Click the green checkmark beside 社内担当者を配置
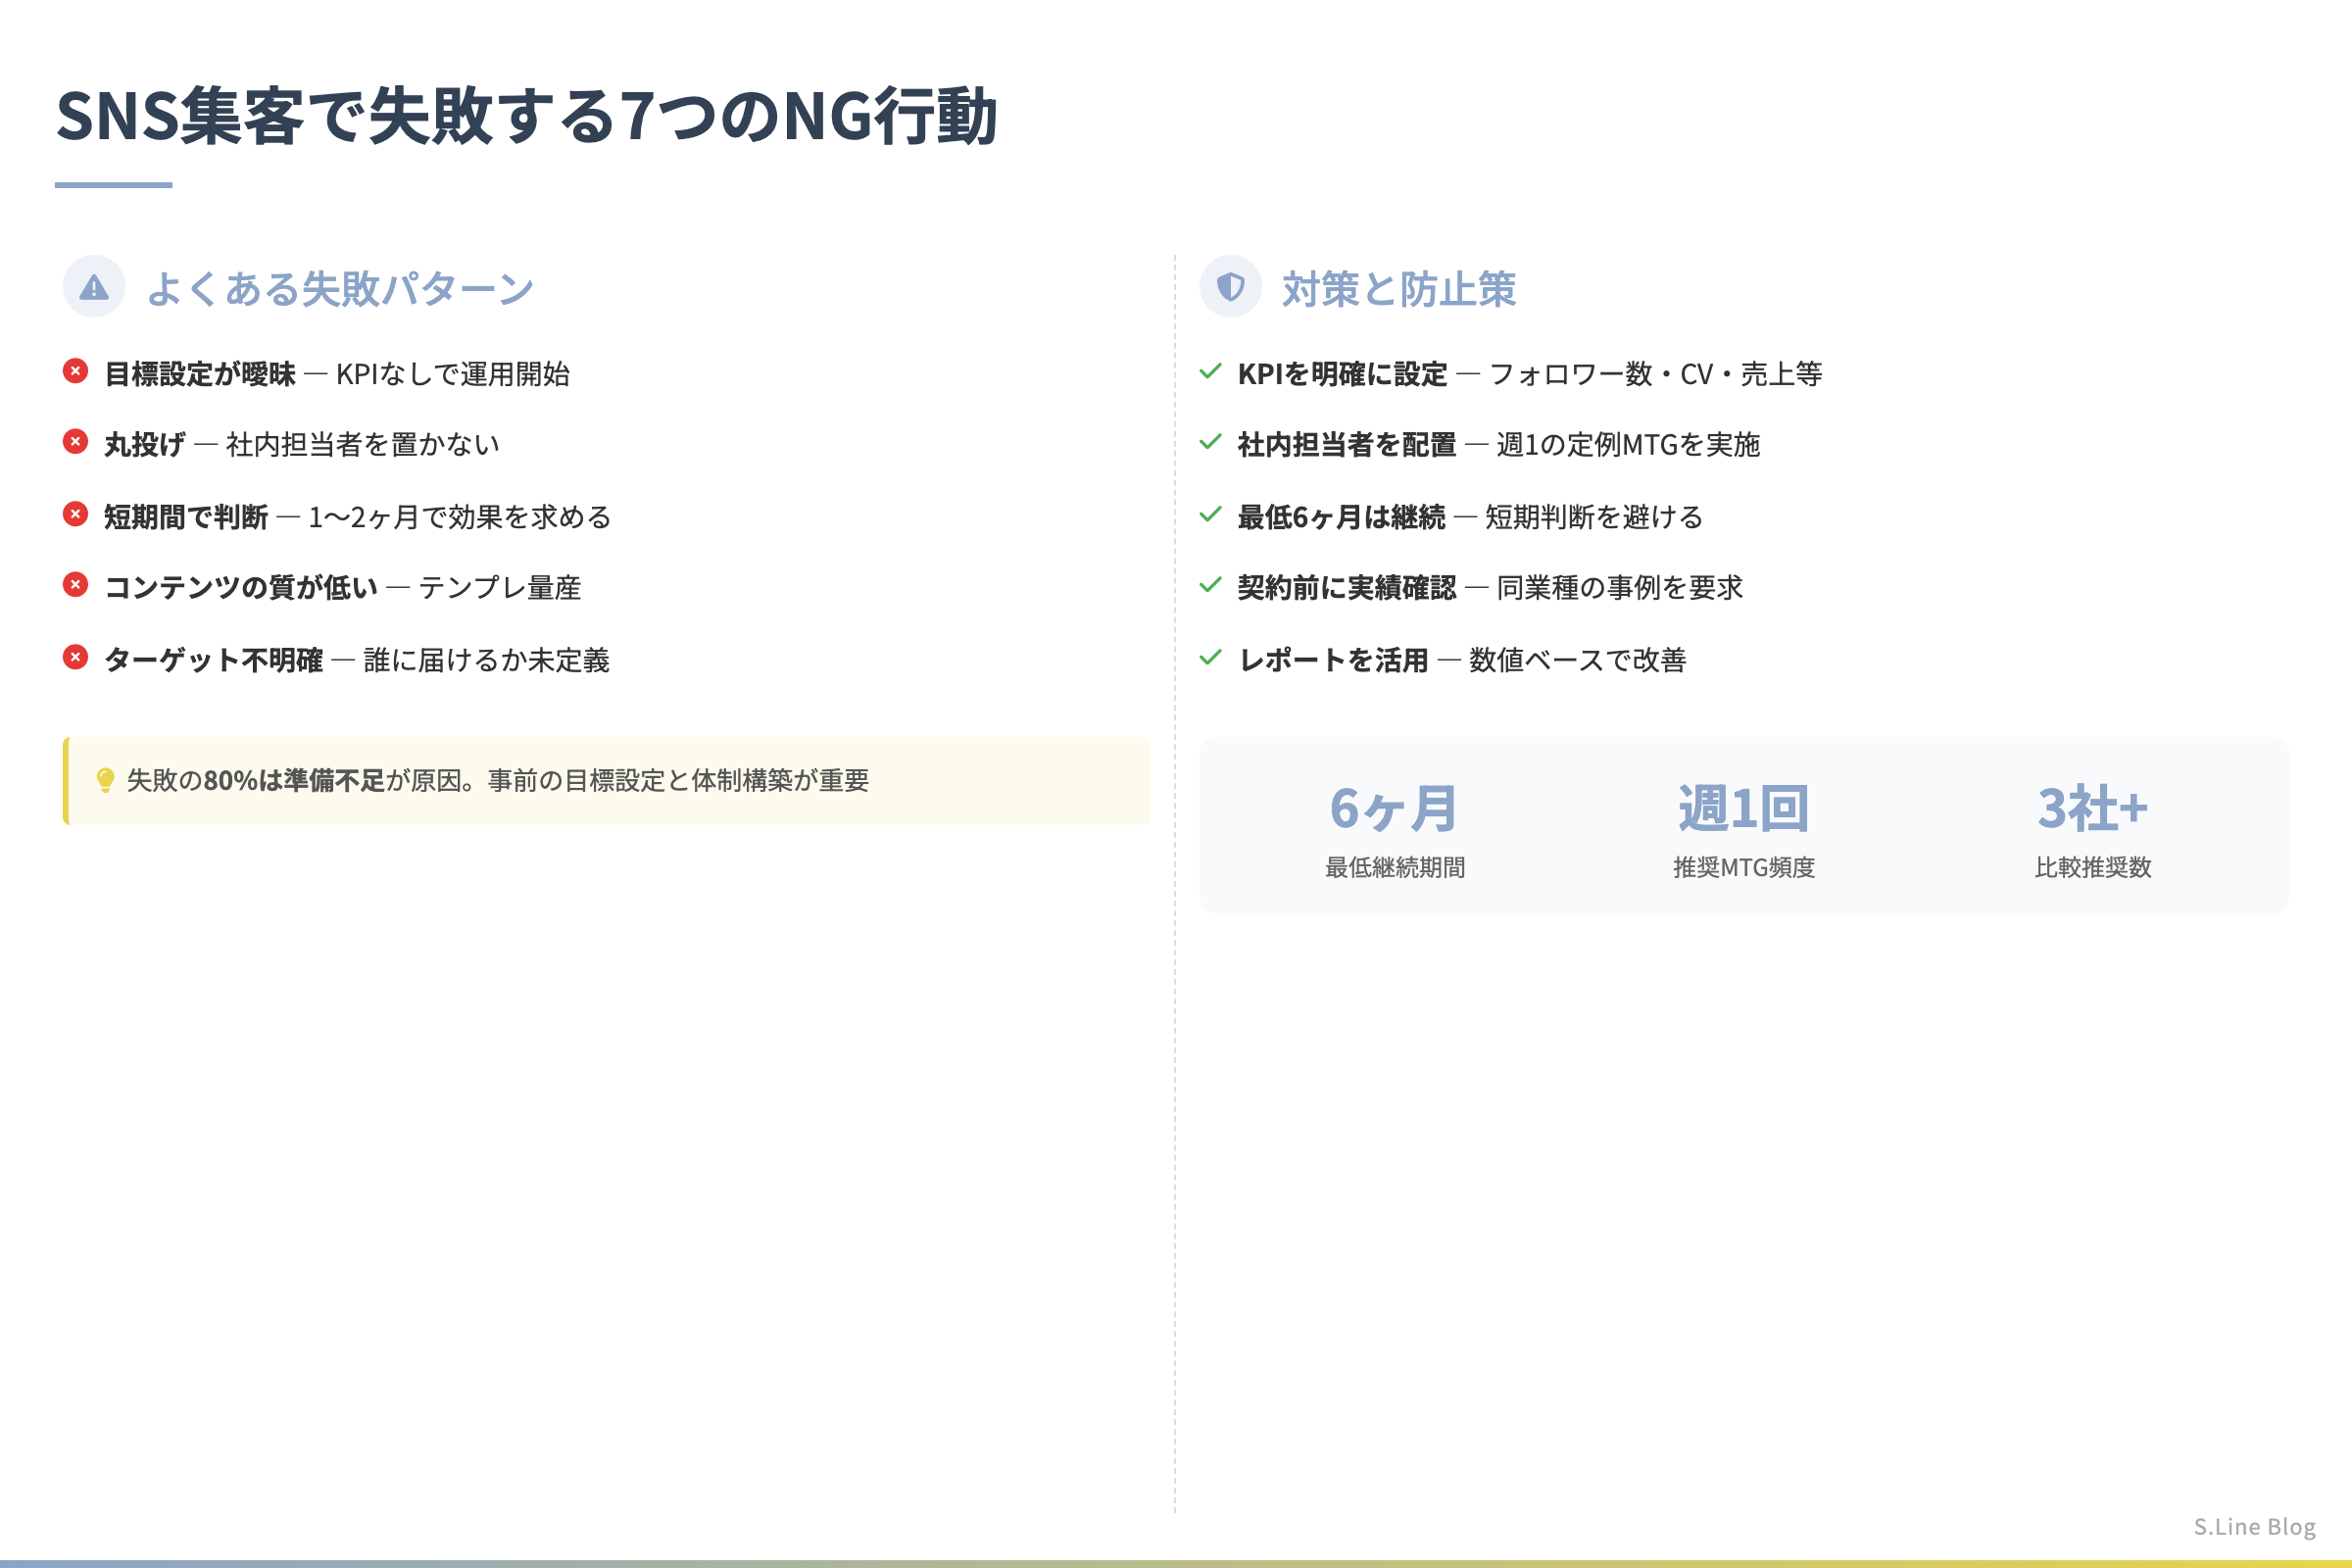2352x1568 pixels. click(1211, 441)
